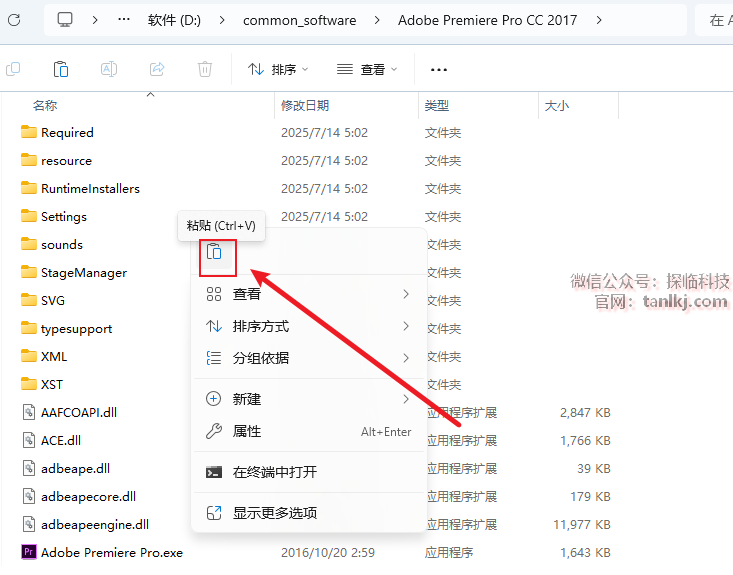Click the 39 KB size cell
The height and width of the screenshot is (575, 733).
point(594,468)
